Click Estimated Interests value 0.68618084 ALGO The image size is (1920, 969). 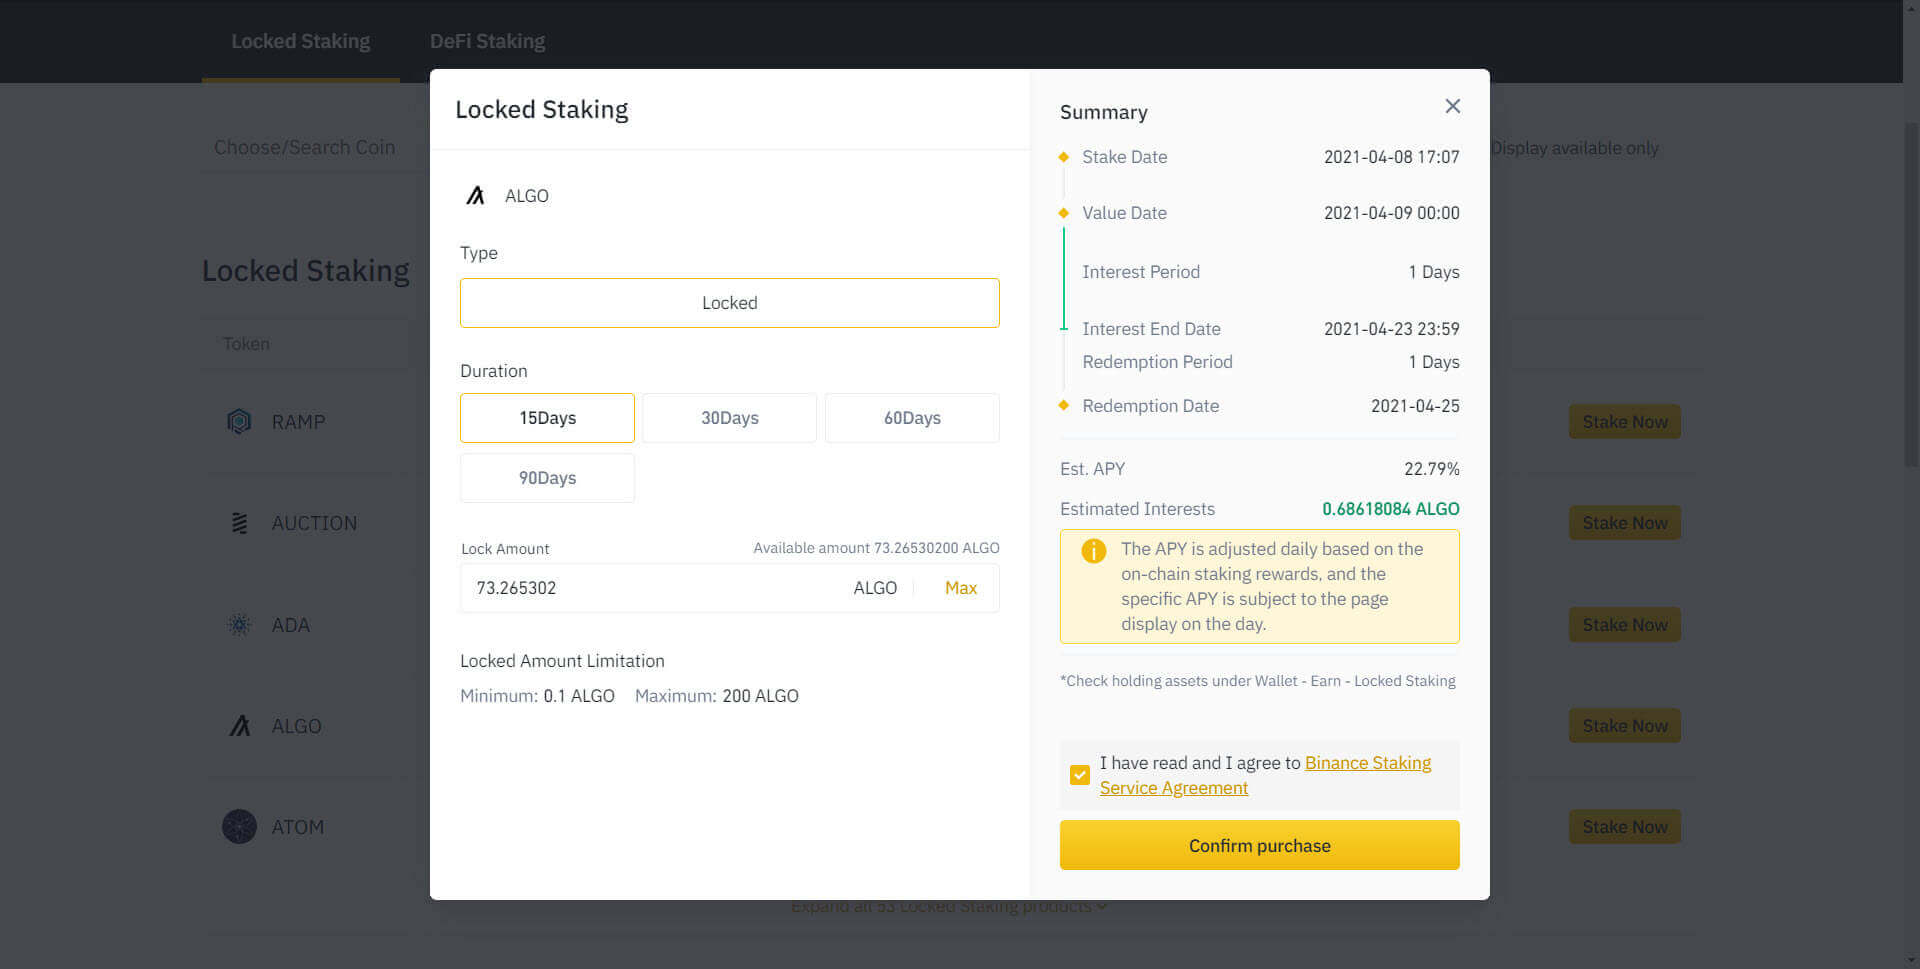[1390, 509]
